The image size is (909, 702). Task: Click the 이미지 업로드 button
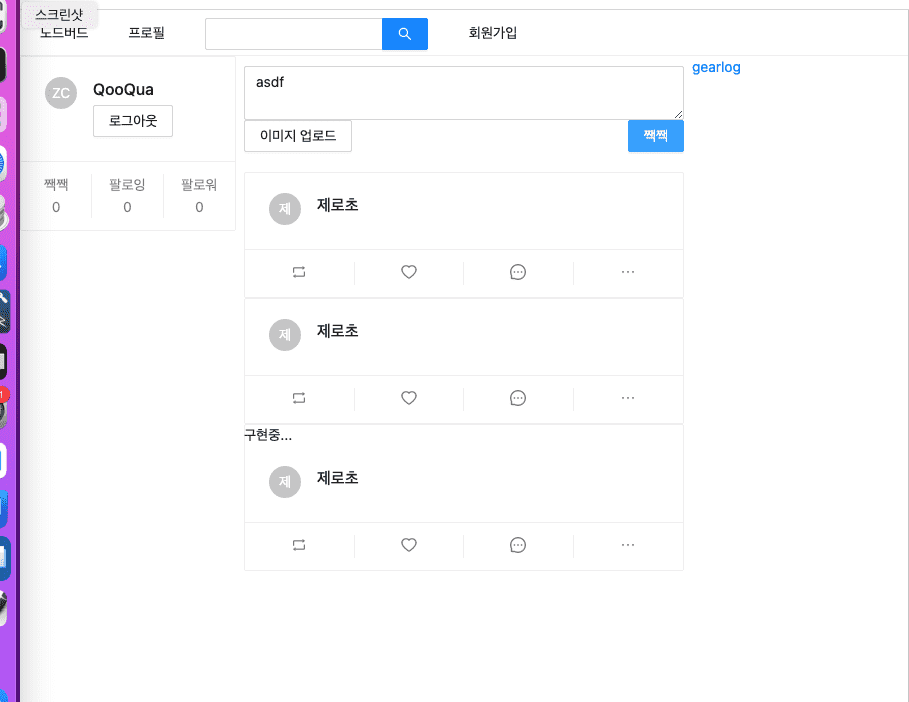298,136
